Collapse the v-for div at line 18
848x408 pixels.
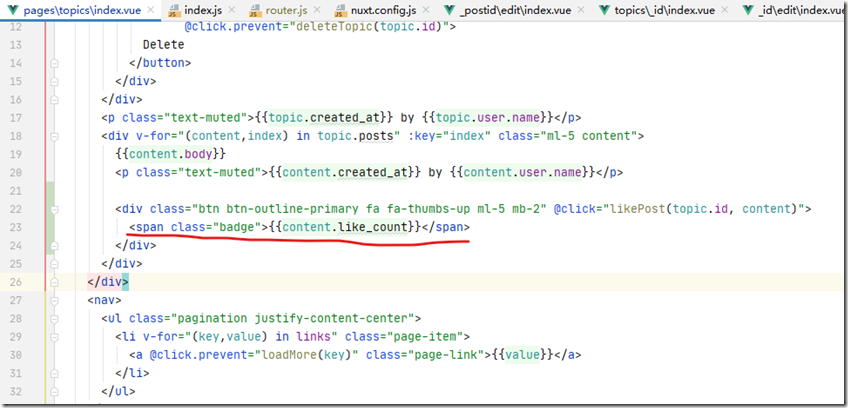[54, 136]
